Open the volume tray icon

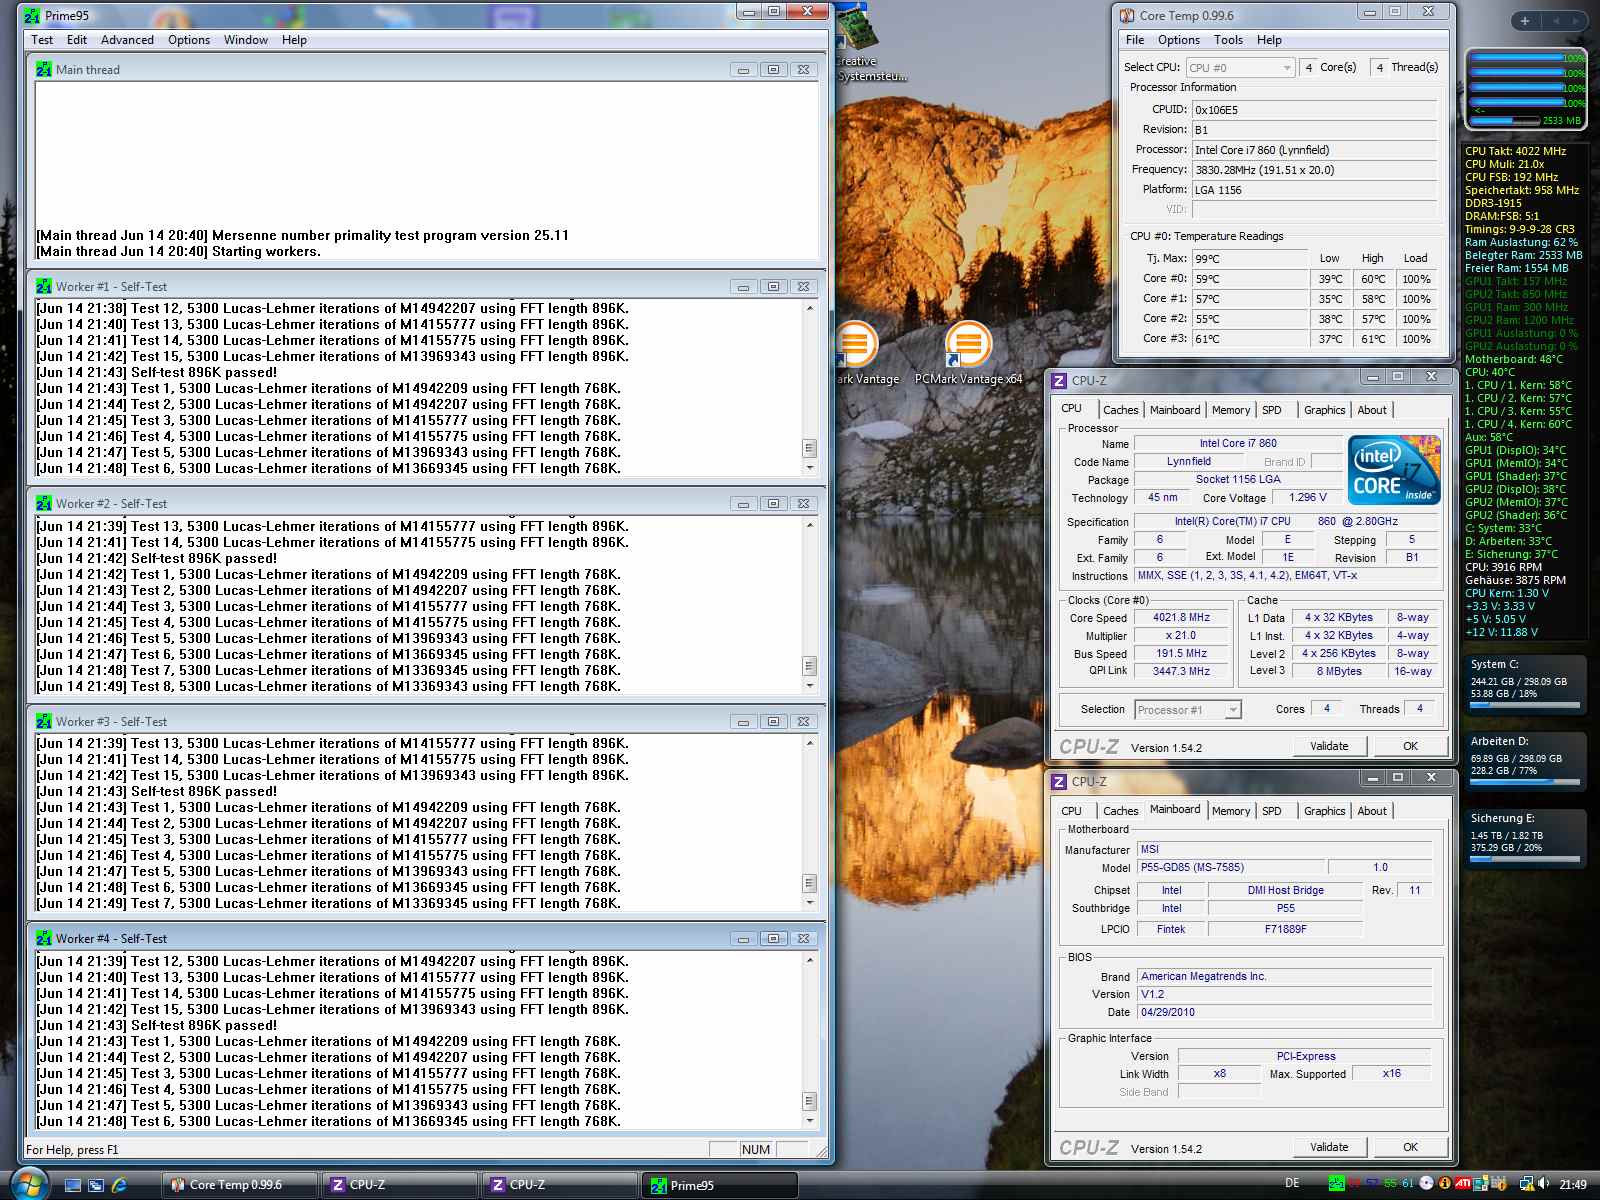click(x=1544, y=1184)
